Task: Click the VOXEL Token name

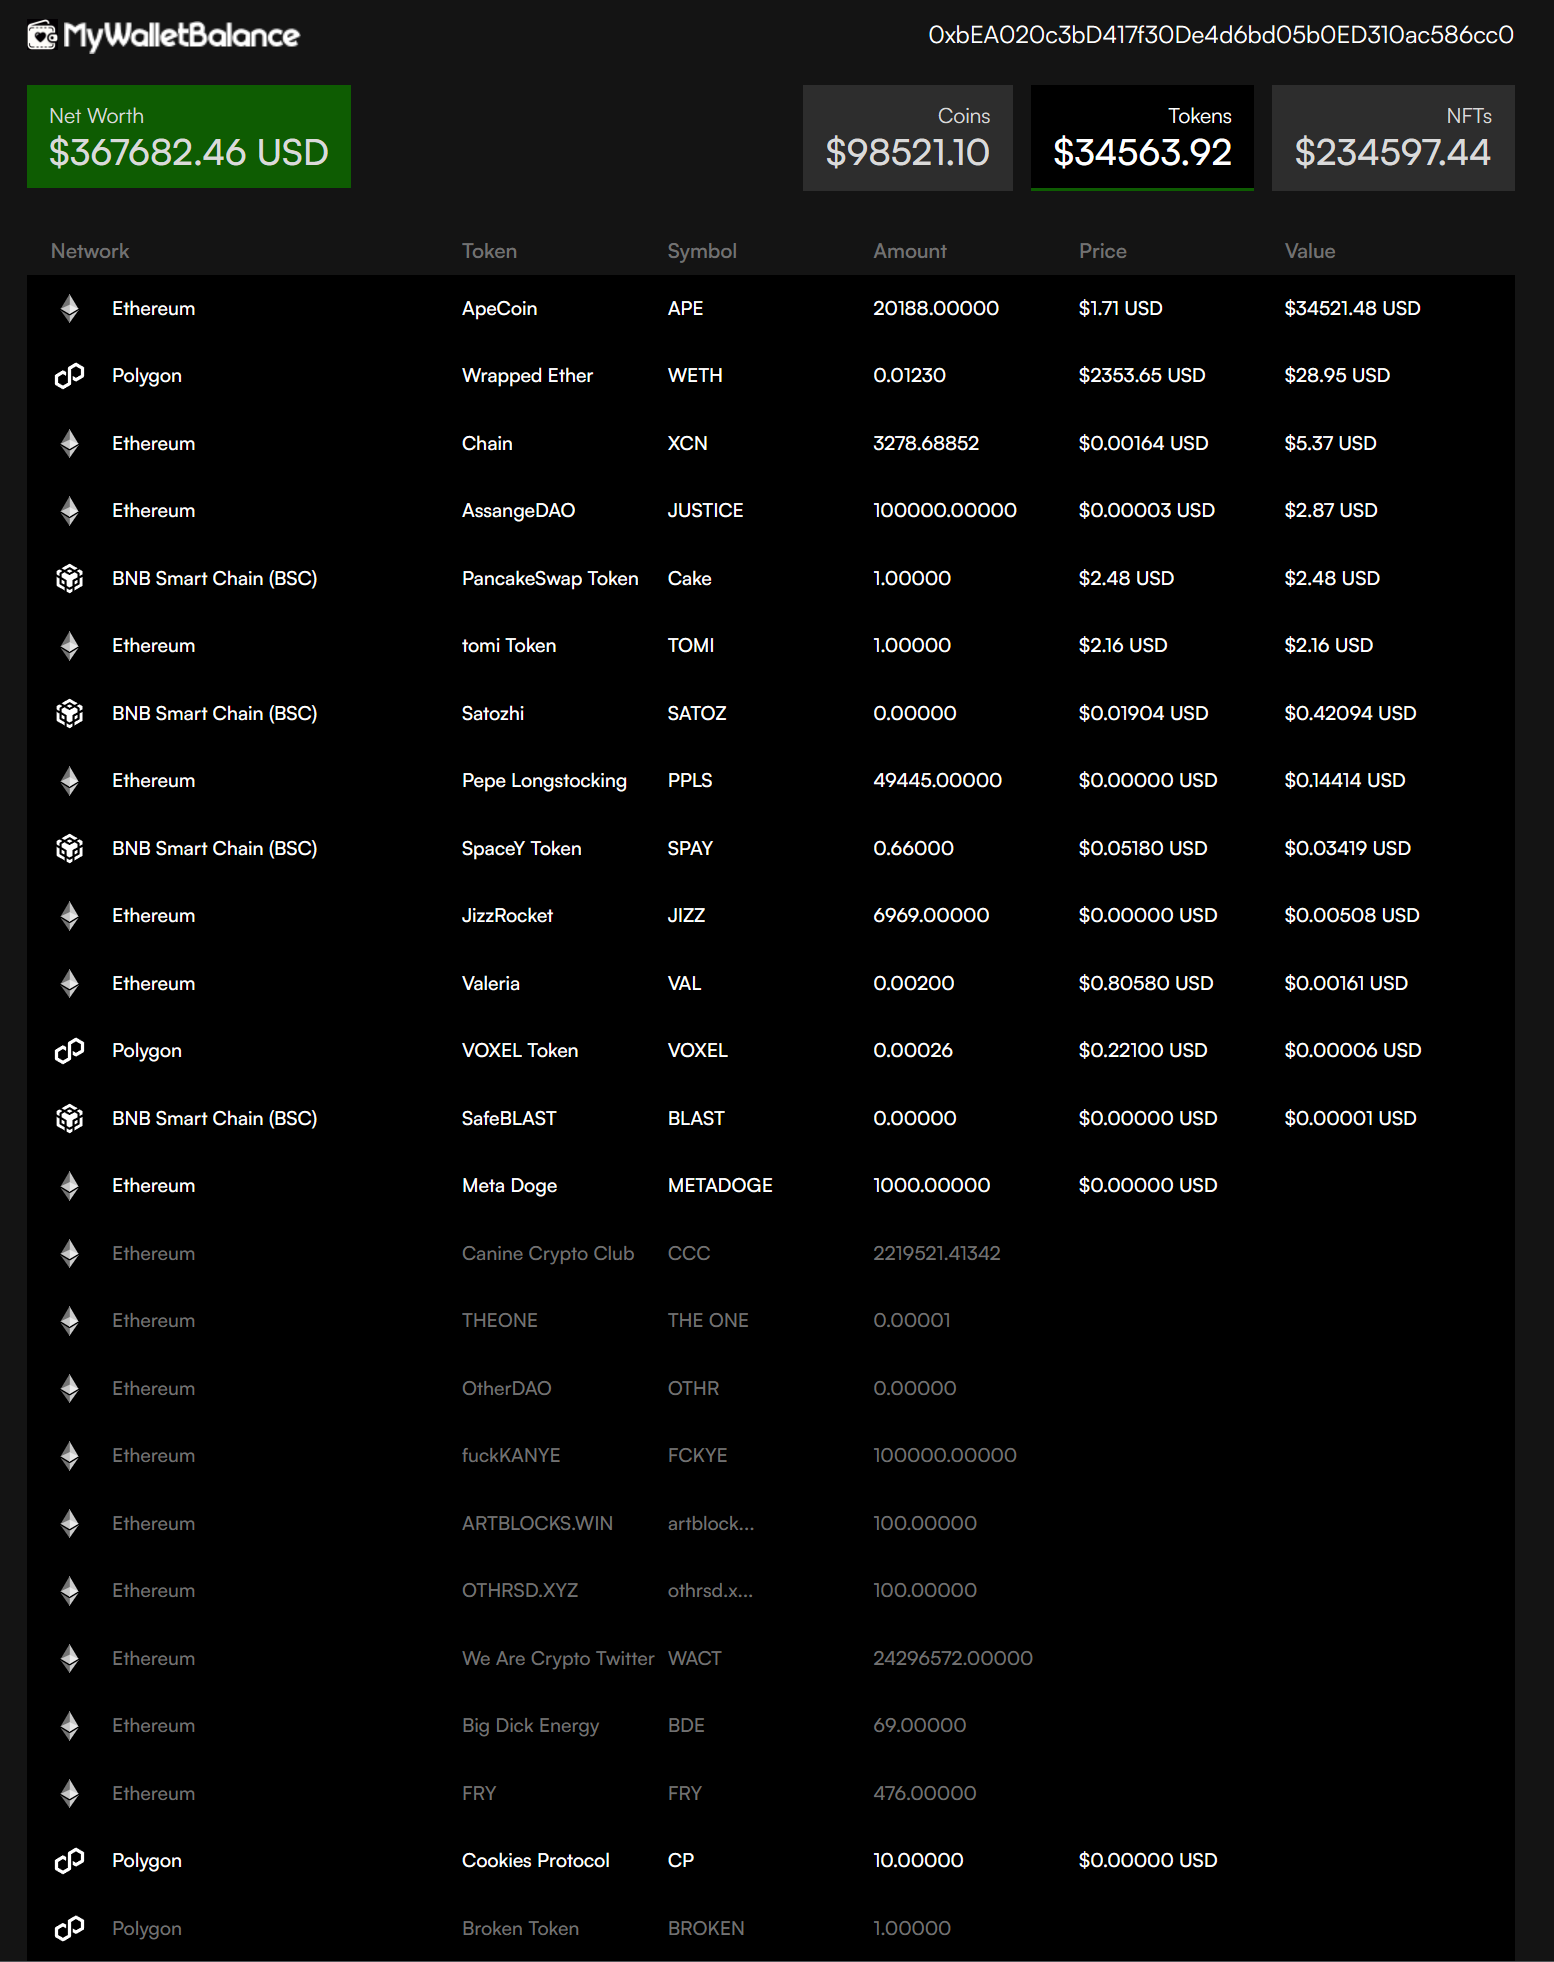Action: tap(520, 1051)
